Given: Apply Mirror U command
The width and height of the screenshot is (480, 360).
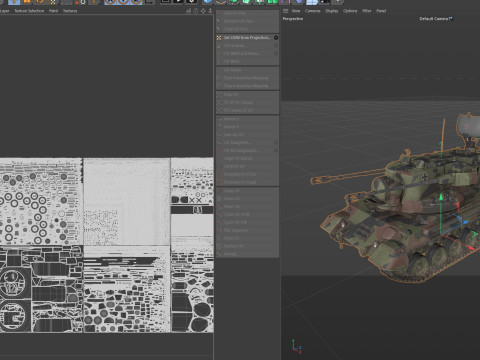Looking at the screenshot, I should click(x=247, y=119).
